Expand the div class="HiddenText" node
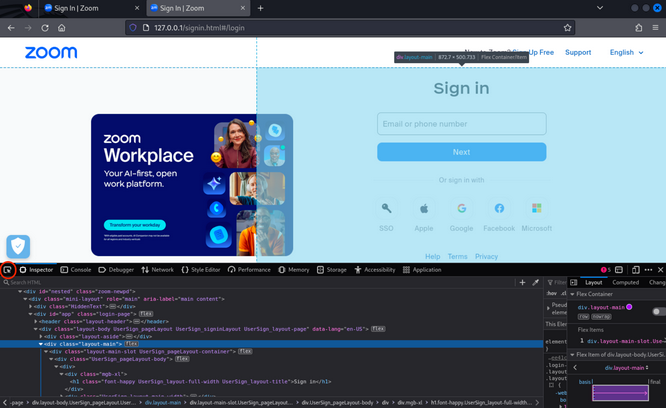 click(31, 307)
